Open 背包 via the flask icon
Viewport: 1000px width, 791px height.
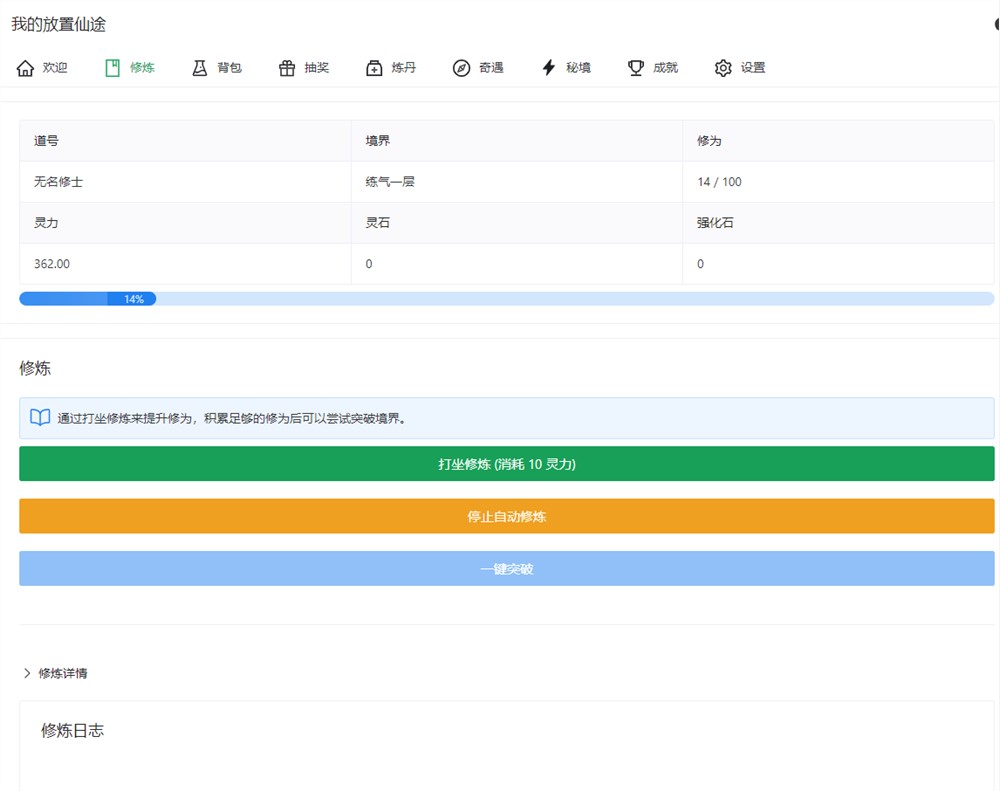click(x=200, y=68)
